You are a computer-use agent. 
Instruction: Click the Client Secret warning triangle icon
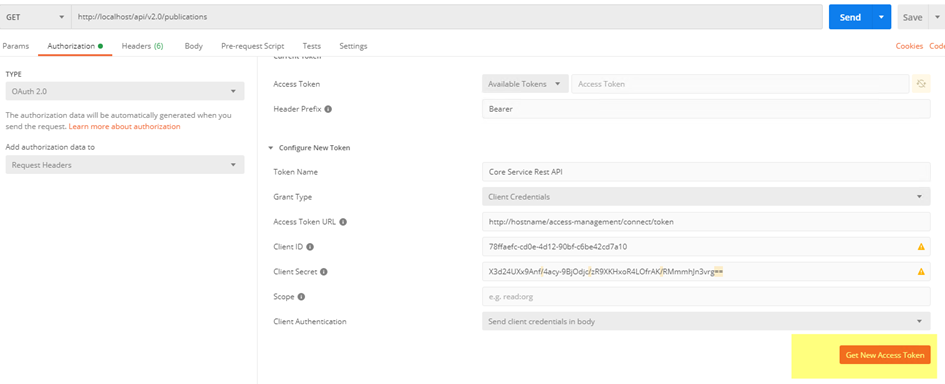(921, 272)
